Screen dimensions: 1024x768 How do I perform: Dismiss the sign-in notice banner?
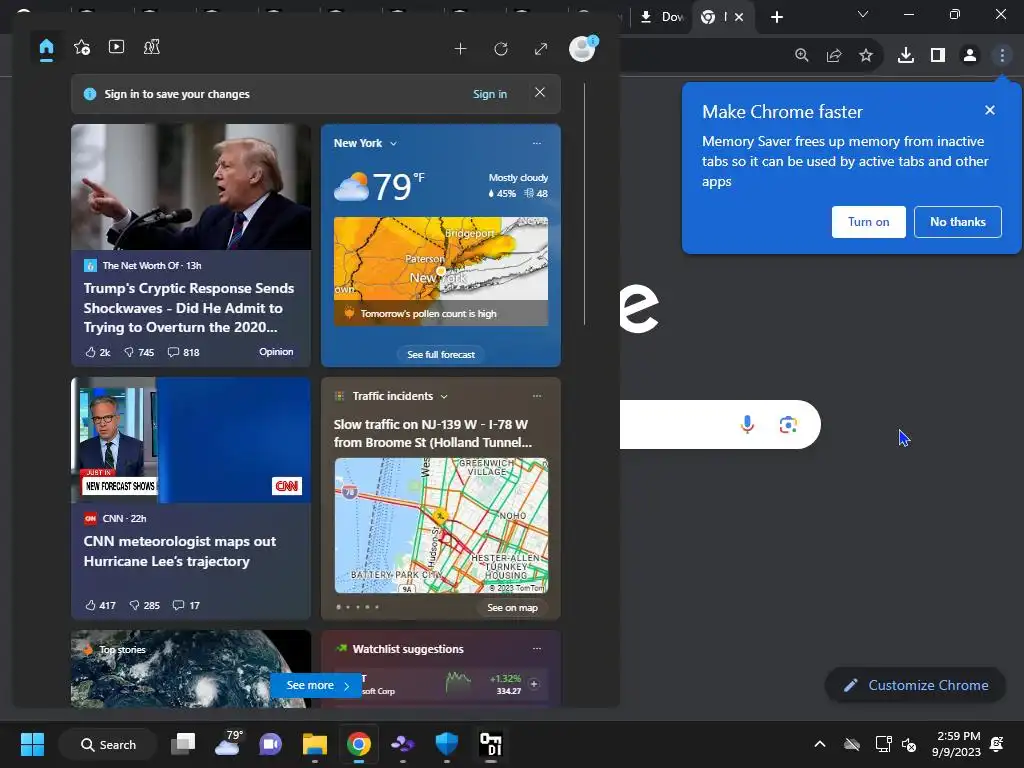(x=539, y=93)
